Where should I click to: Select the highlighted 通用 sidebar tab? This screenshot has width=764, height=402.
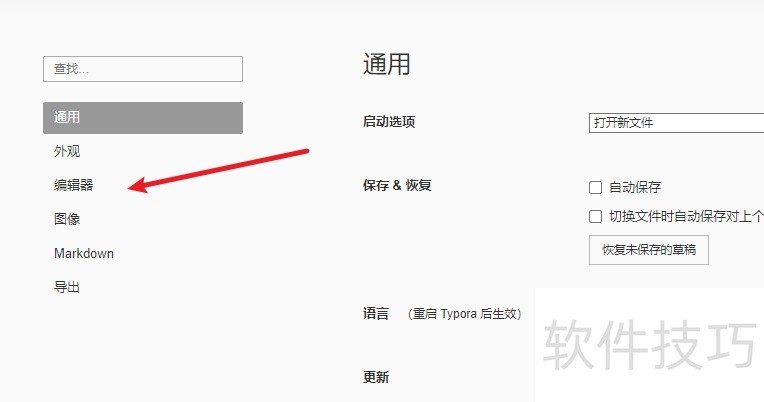[143, 117]
